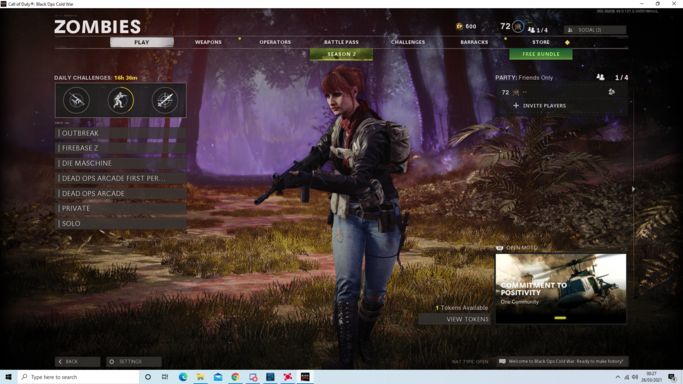This screenshot has height=384, width=683.
Task: Click the Settings button at bottom
Action: pos(134,361)
